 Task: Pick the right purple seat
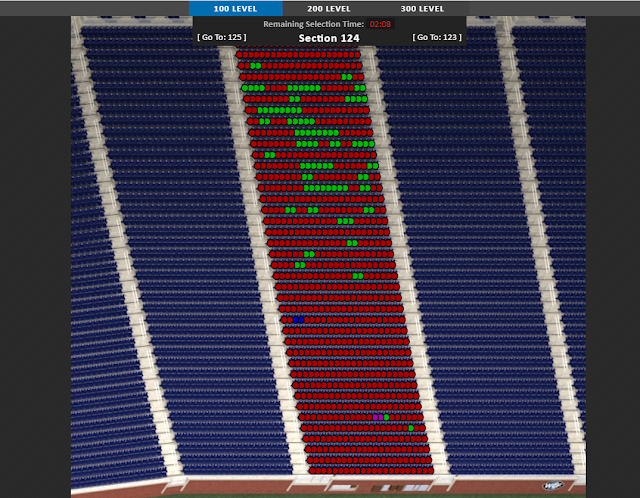pos(381,418)
